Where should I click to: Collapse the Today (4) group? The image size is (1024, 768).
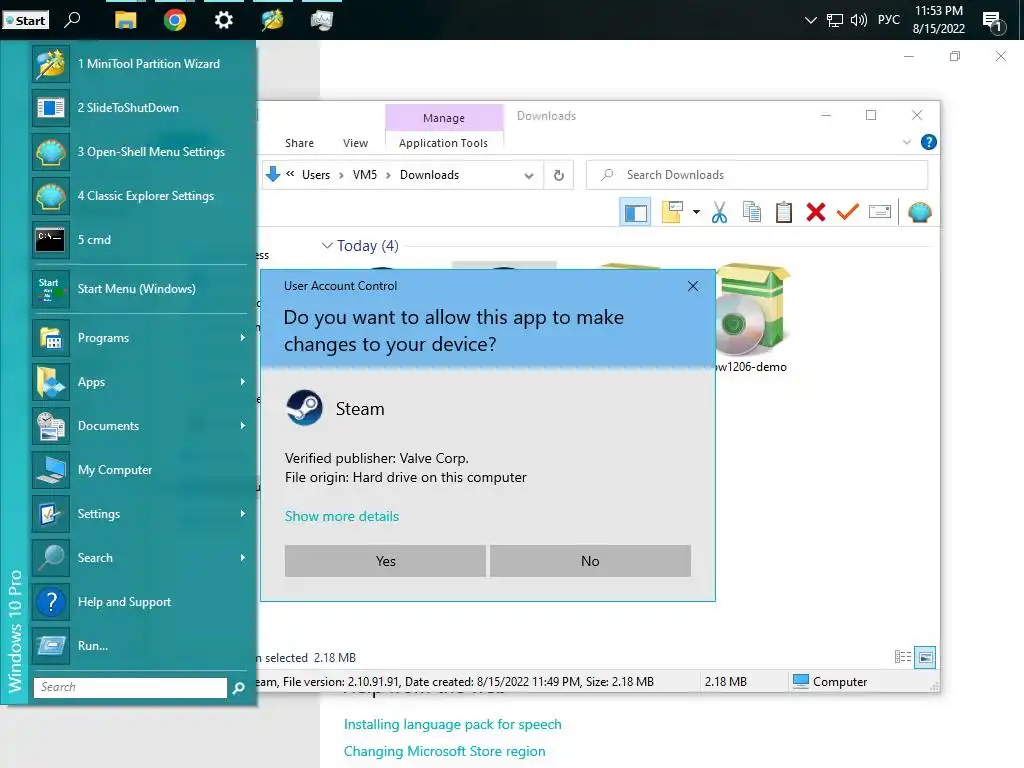pos(327,246)
